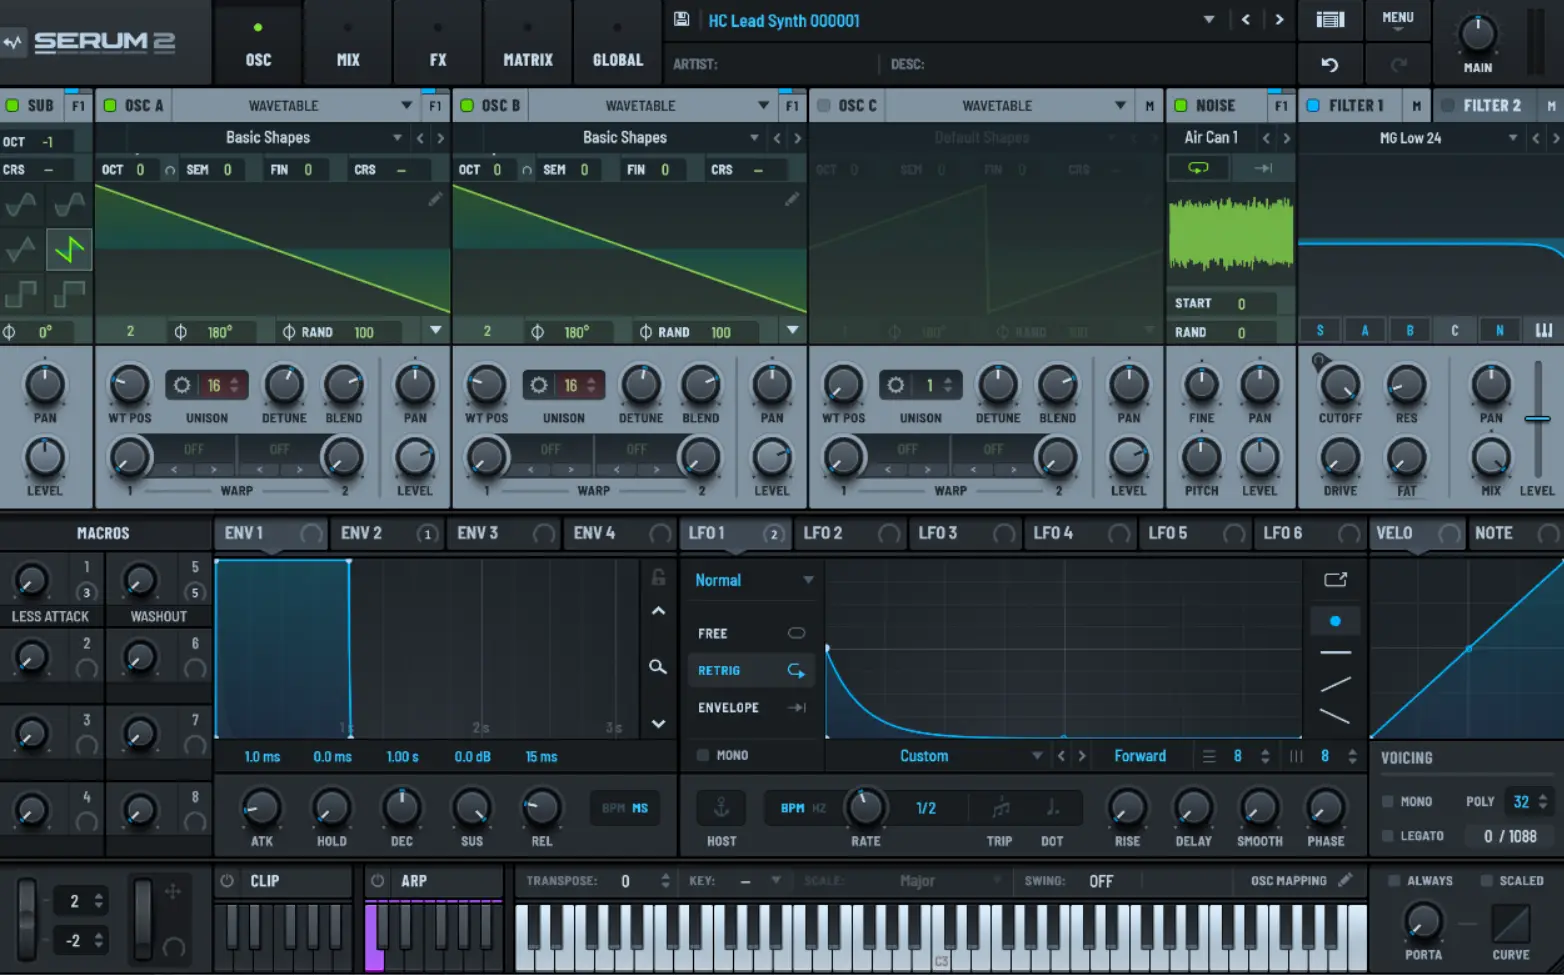1564x975 pixels.
Task: Select the DOT dotted-note icon for LFO rate
Action: click(x=1051, y=808)
